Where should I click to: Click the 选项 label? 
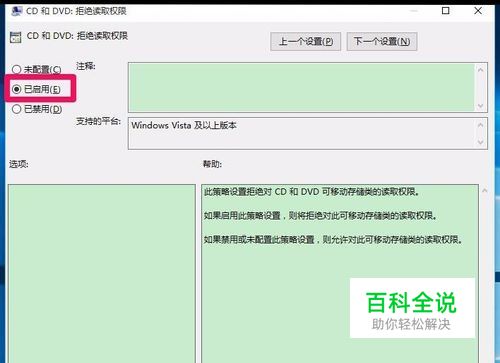click(x=19, y=164)
